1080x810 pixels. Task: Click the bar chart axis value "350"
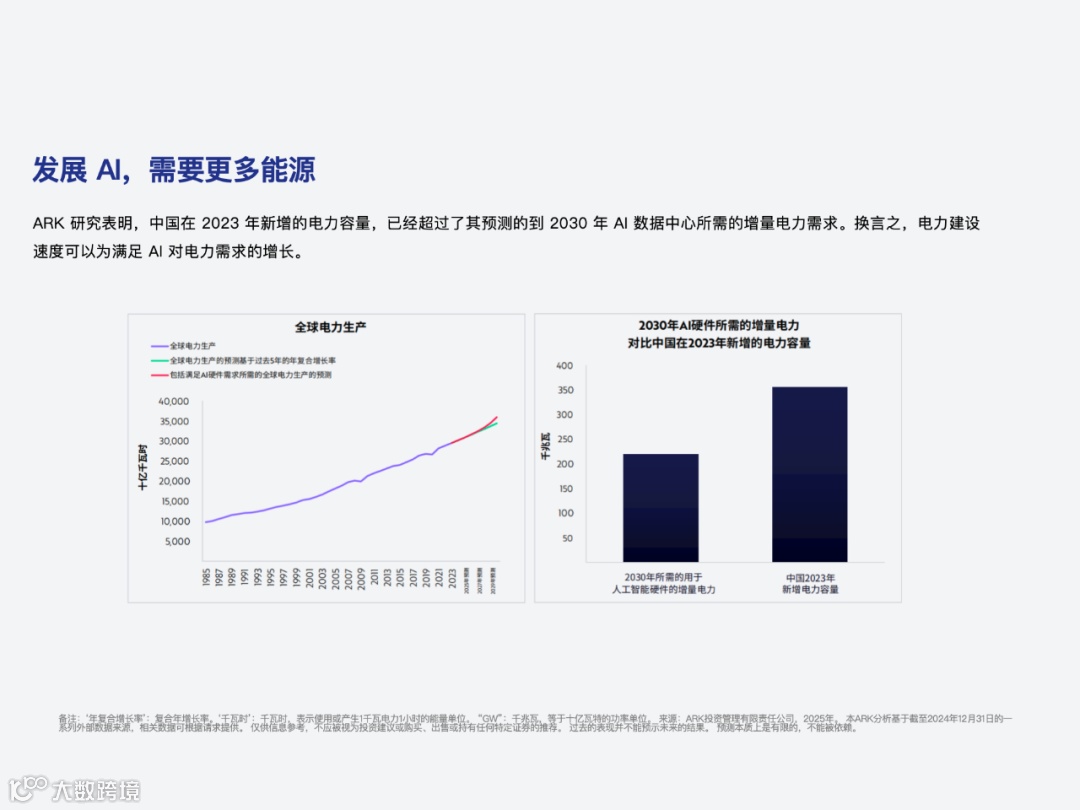[565, 390]
